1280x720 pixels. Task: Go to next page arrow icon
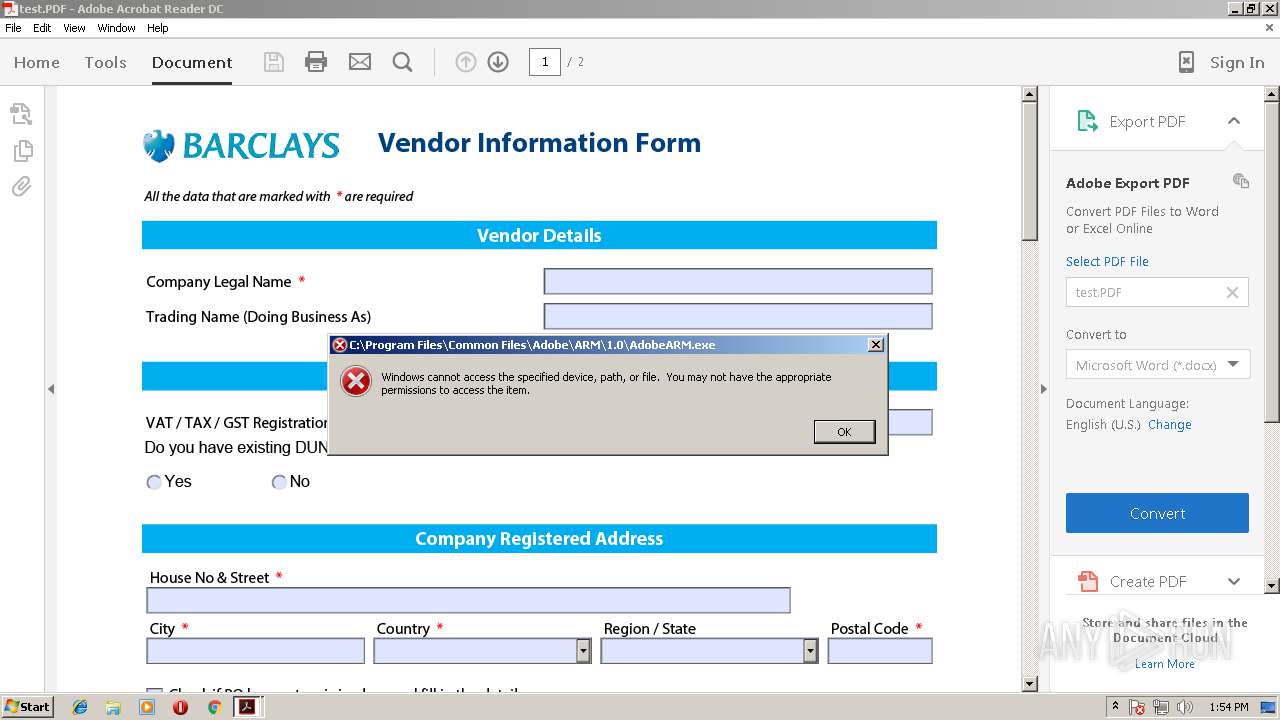tap(498, 62)
